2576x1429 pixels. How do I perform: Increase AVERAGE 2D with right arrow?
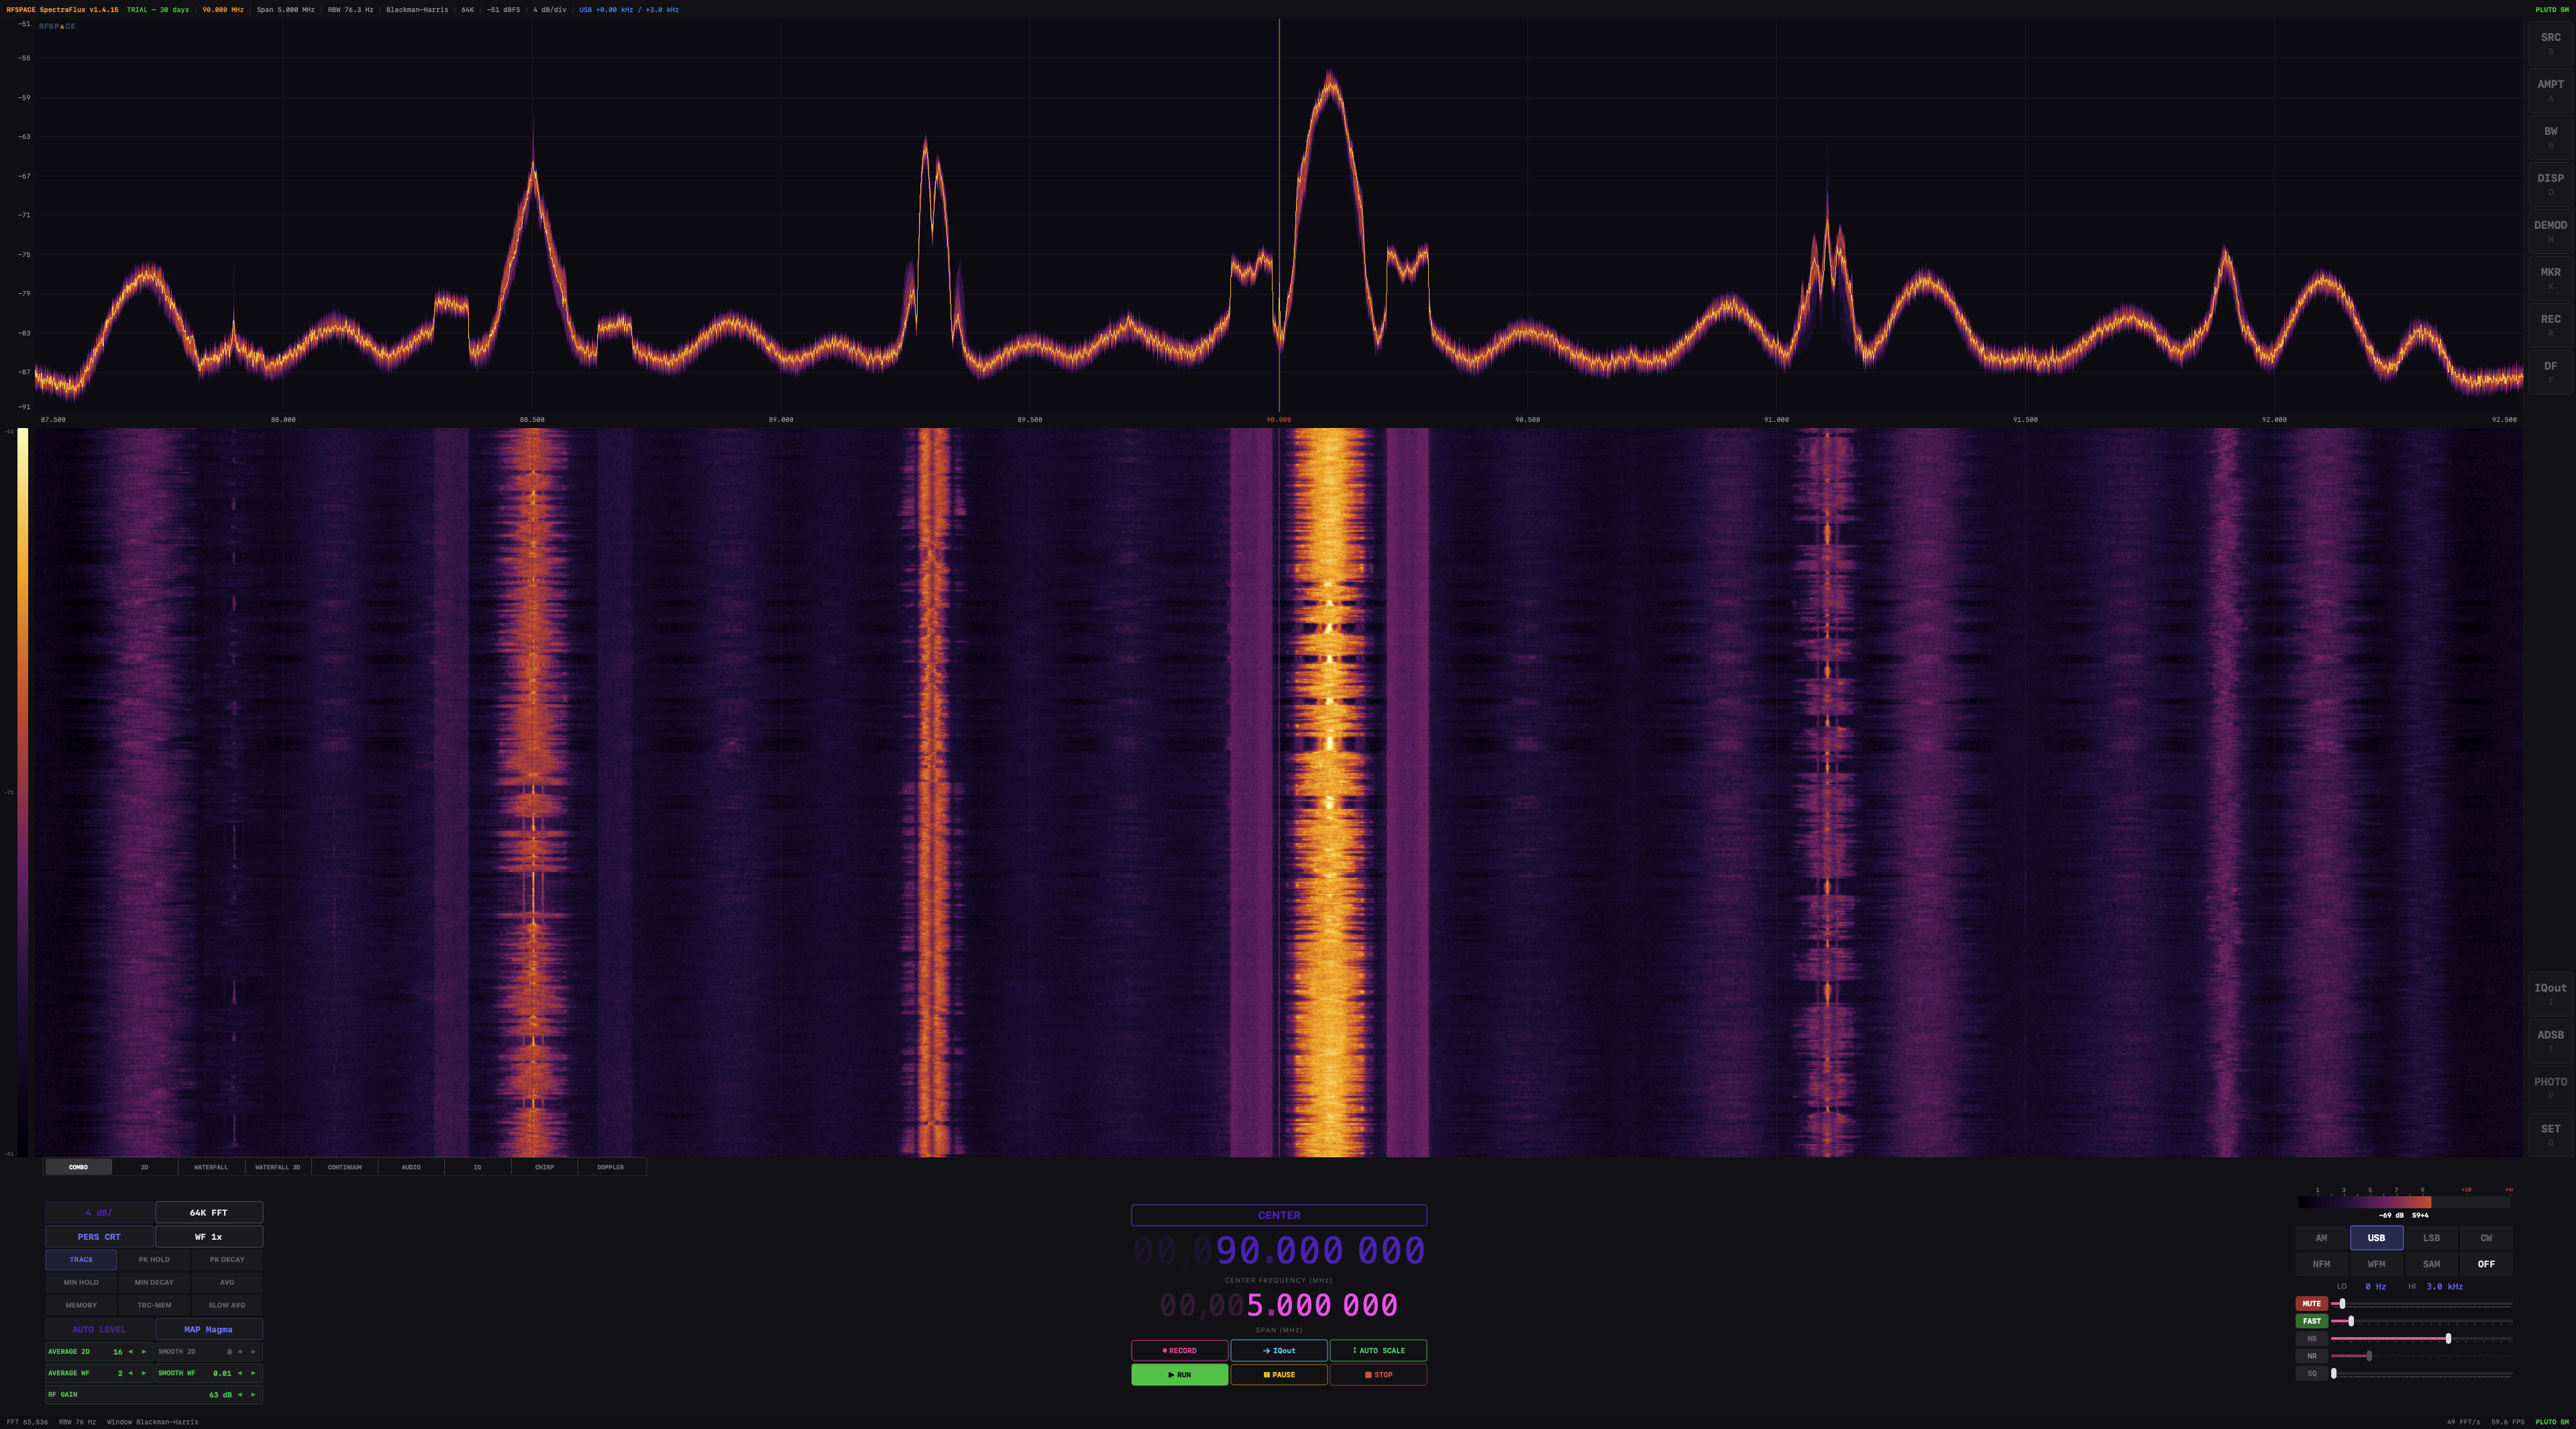(x=143, y=1352)
